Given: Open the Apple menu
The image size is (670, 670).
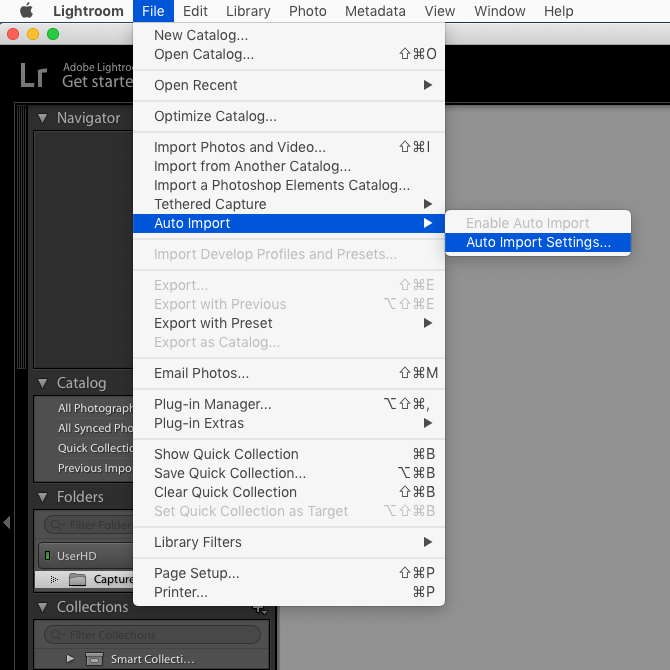Looking at the screenshot, I should [26, 11].
